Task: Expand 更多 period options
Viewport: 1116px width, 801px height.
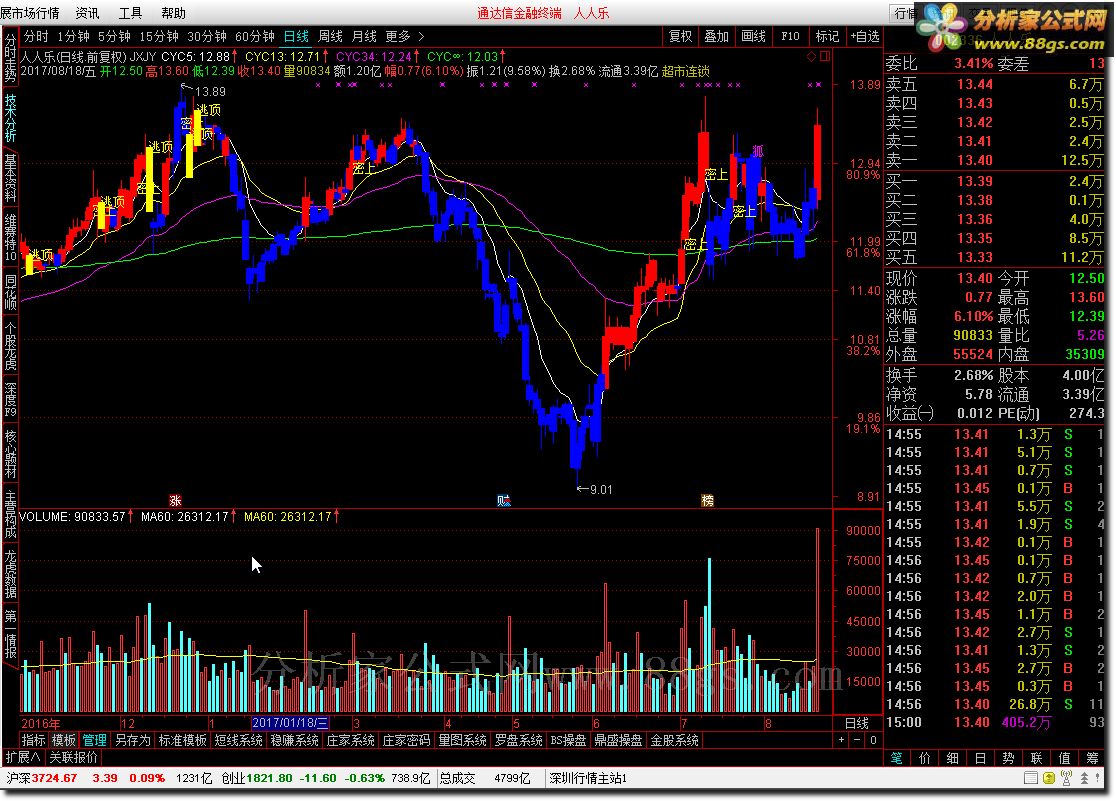Action: point(398,36)
